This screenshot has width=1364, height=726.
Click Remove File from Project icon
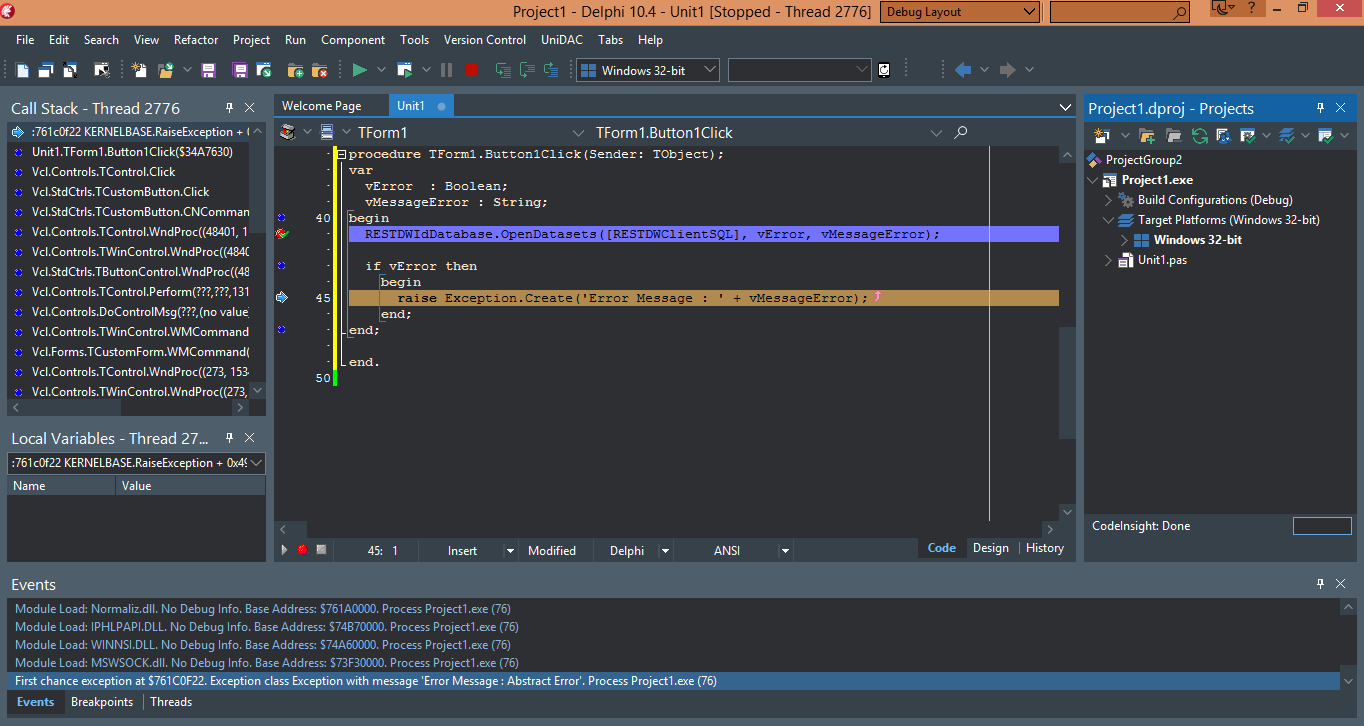320,70
